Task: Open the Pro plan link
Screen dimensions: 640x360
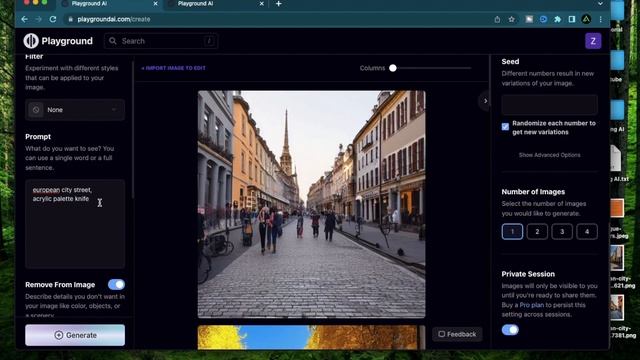Action: tap(532, 305)
